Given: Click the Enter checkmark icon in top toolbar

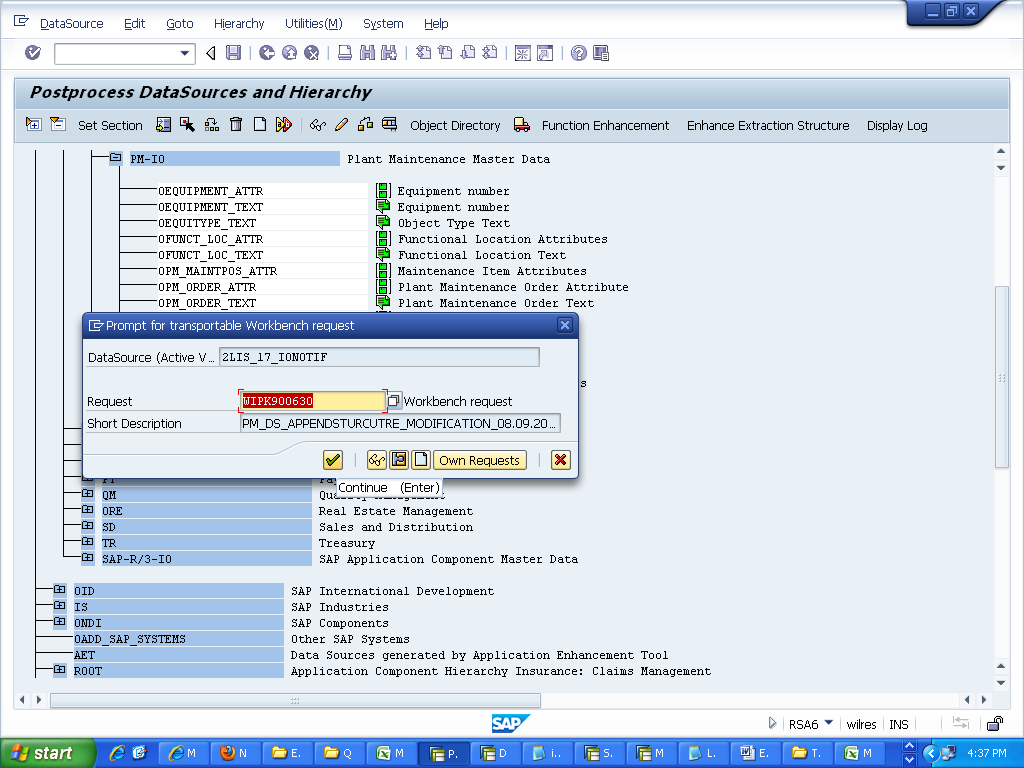Looking at the screenshot, I should 33,53.
